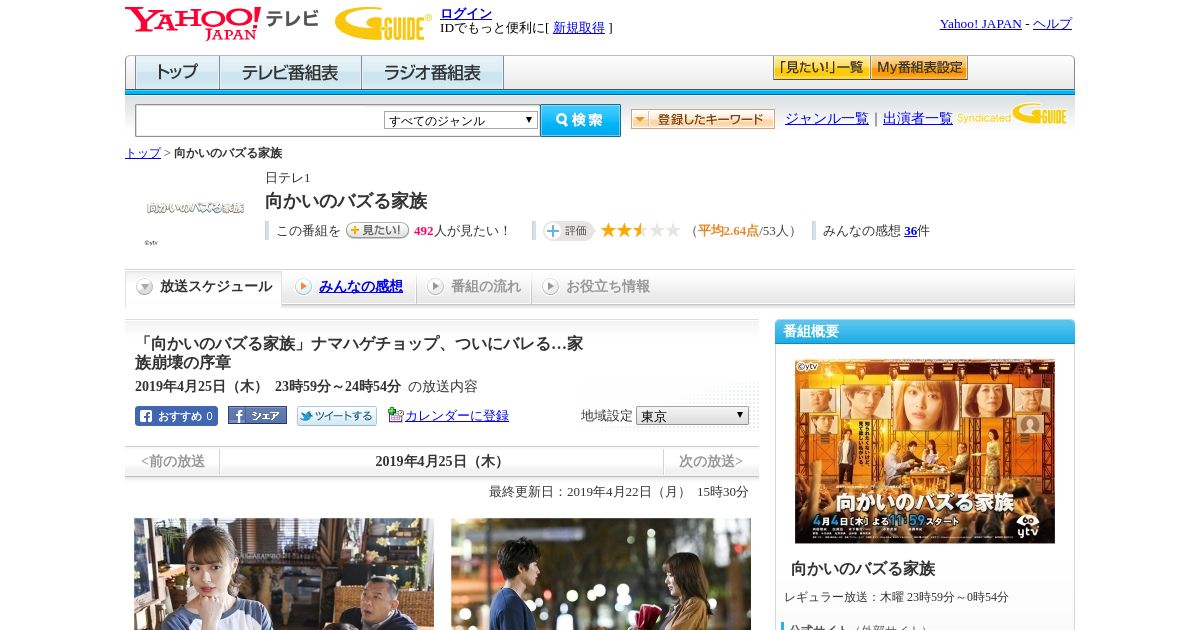This screenshot has width=1200, height=630.
Task: Click the 最終更新日 timestamp text
Action: (619, 492)
